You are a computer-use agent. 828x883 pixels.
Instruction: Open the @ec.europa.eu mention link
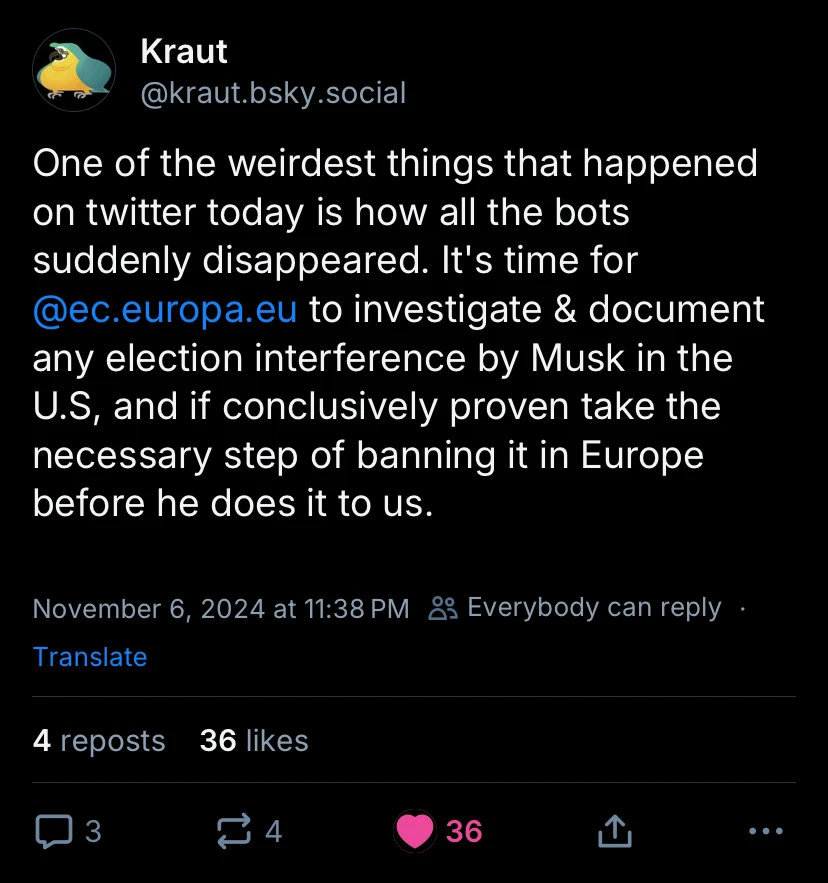pyautogui.click(x=165, y=309)
